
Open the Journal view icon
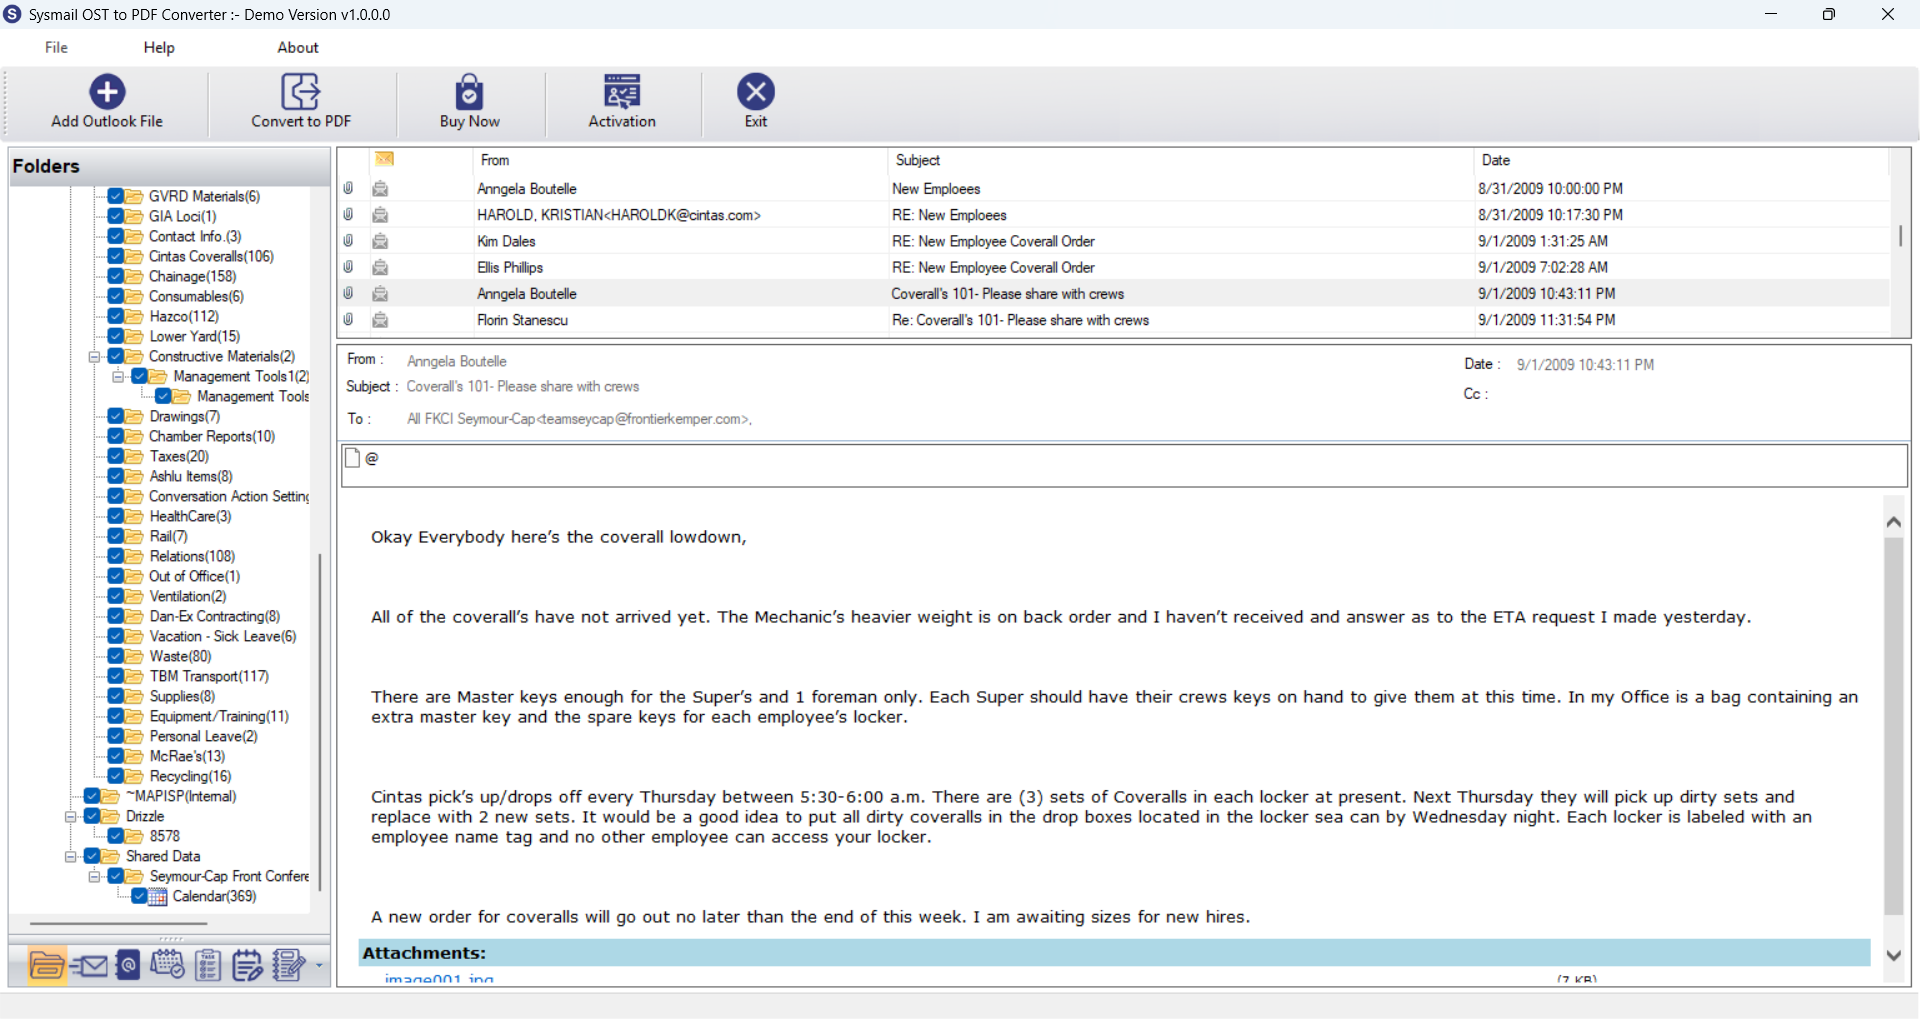tap(288, 965)
